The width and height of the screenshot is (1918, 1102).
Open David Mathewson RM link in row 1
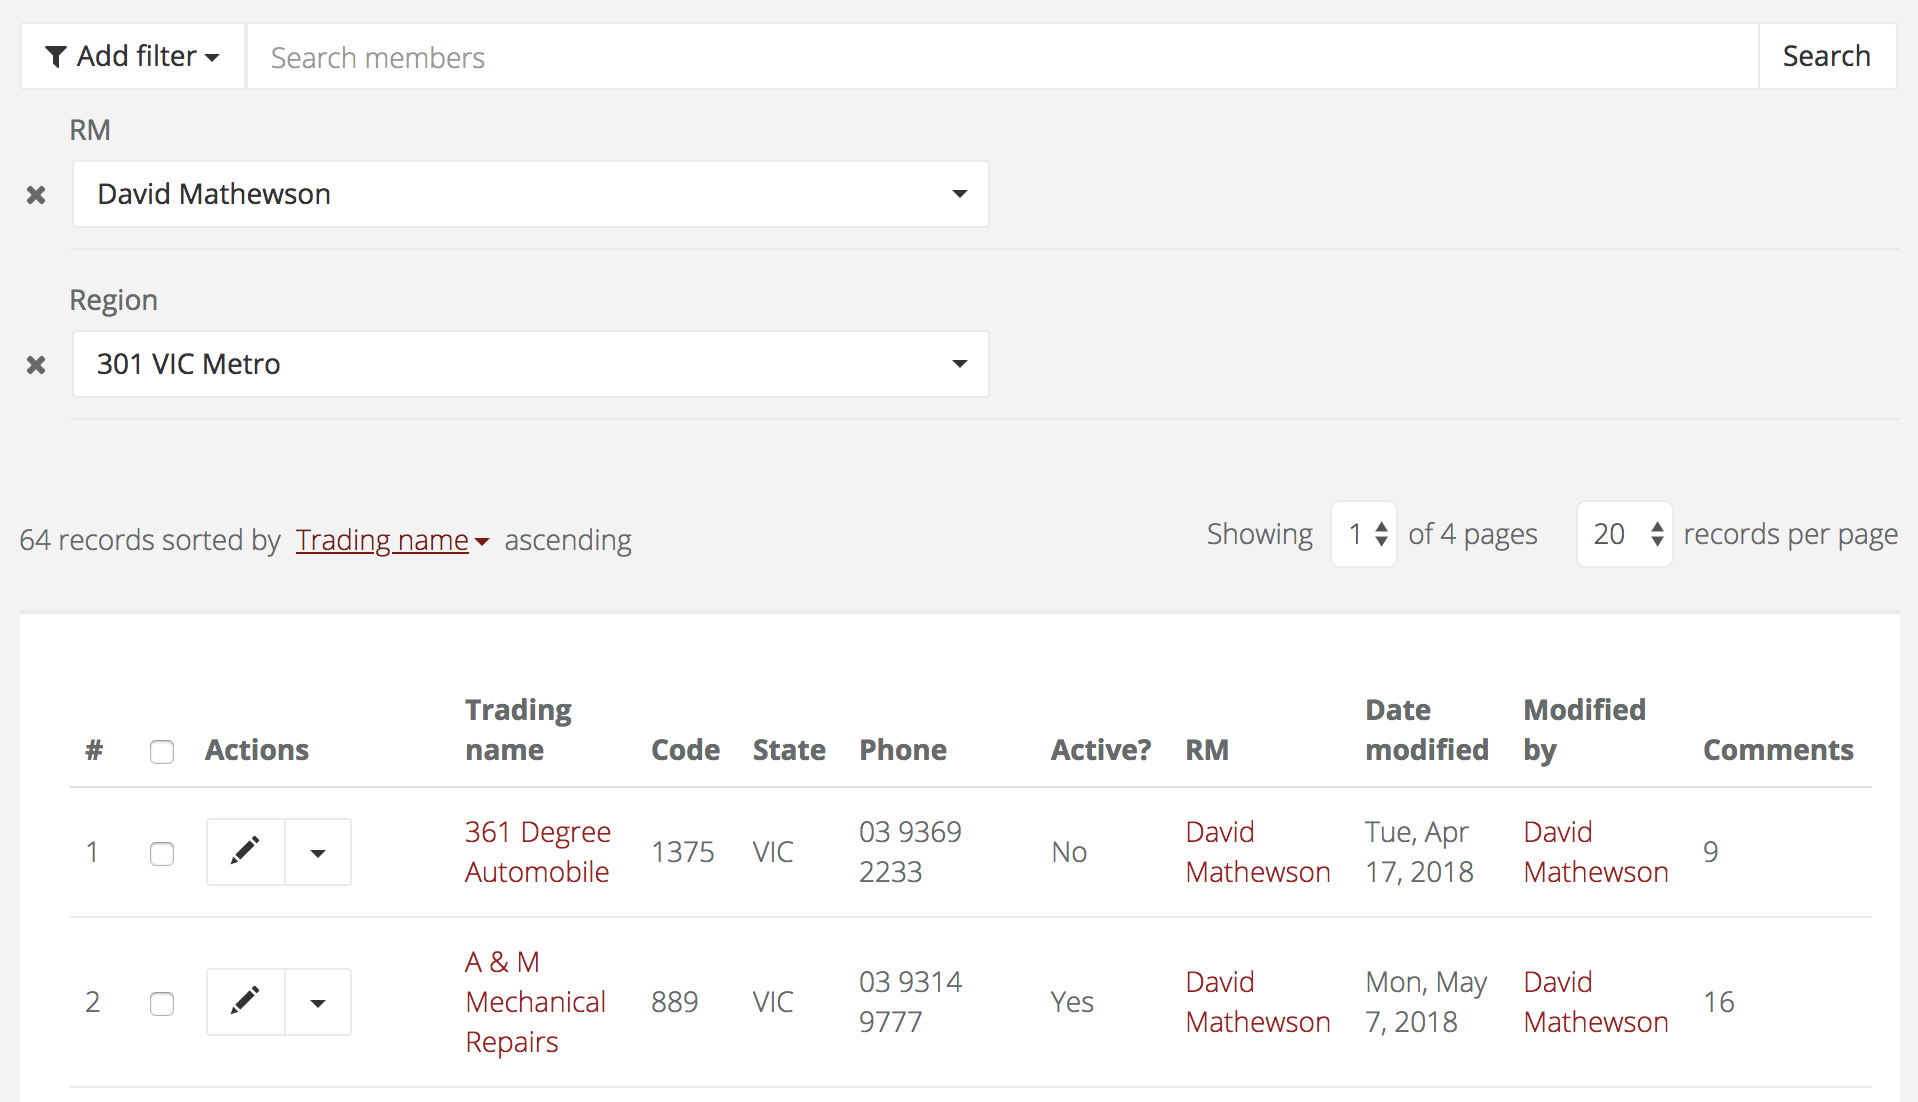[1257, 852]
